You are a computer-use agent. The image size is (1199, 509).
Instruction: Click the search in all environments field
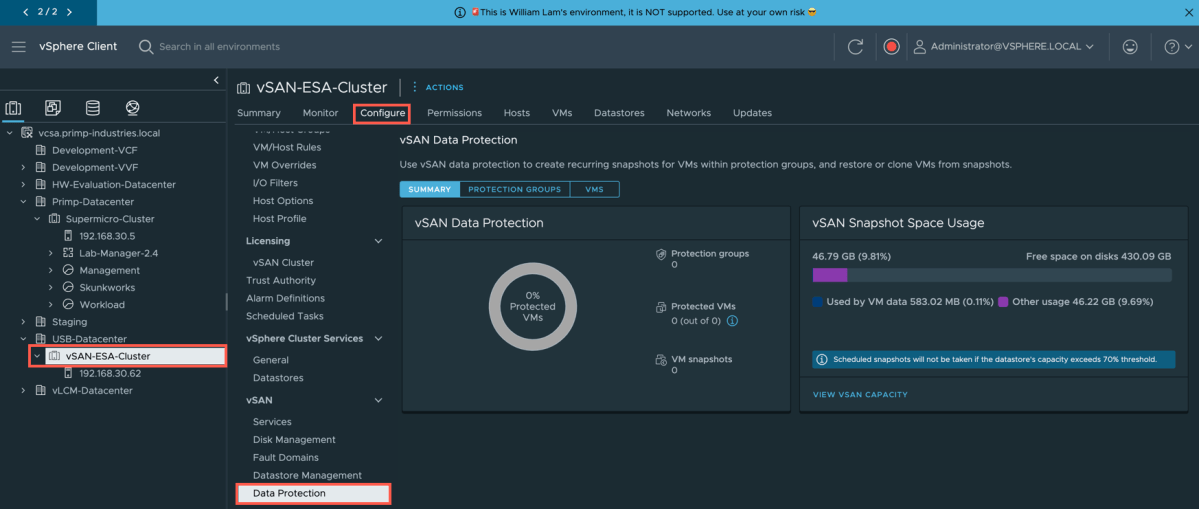[220, 47]
